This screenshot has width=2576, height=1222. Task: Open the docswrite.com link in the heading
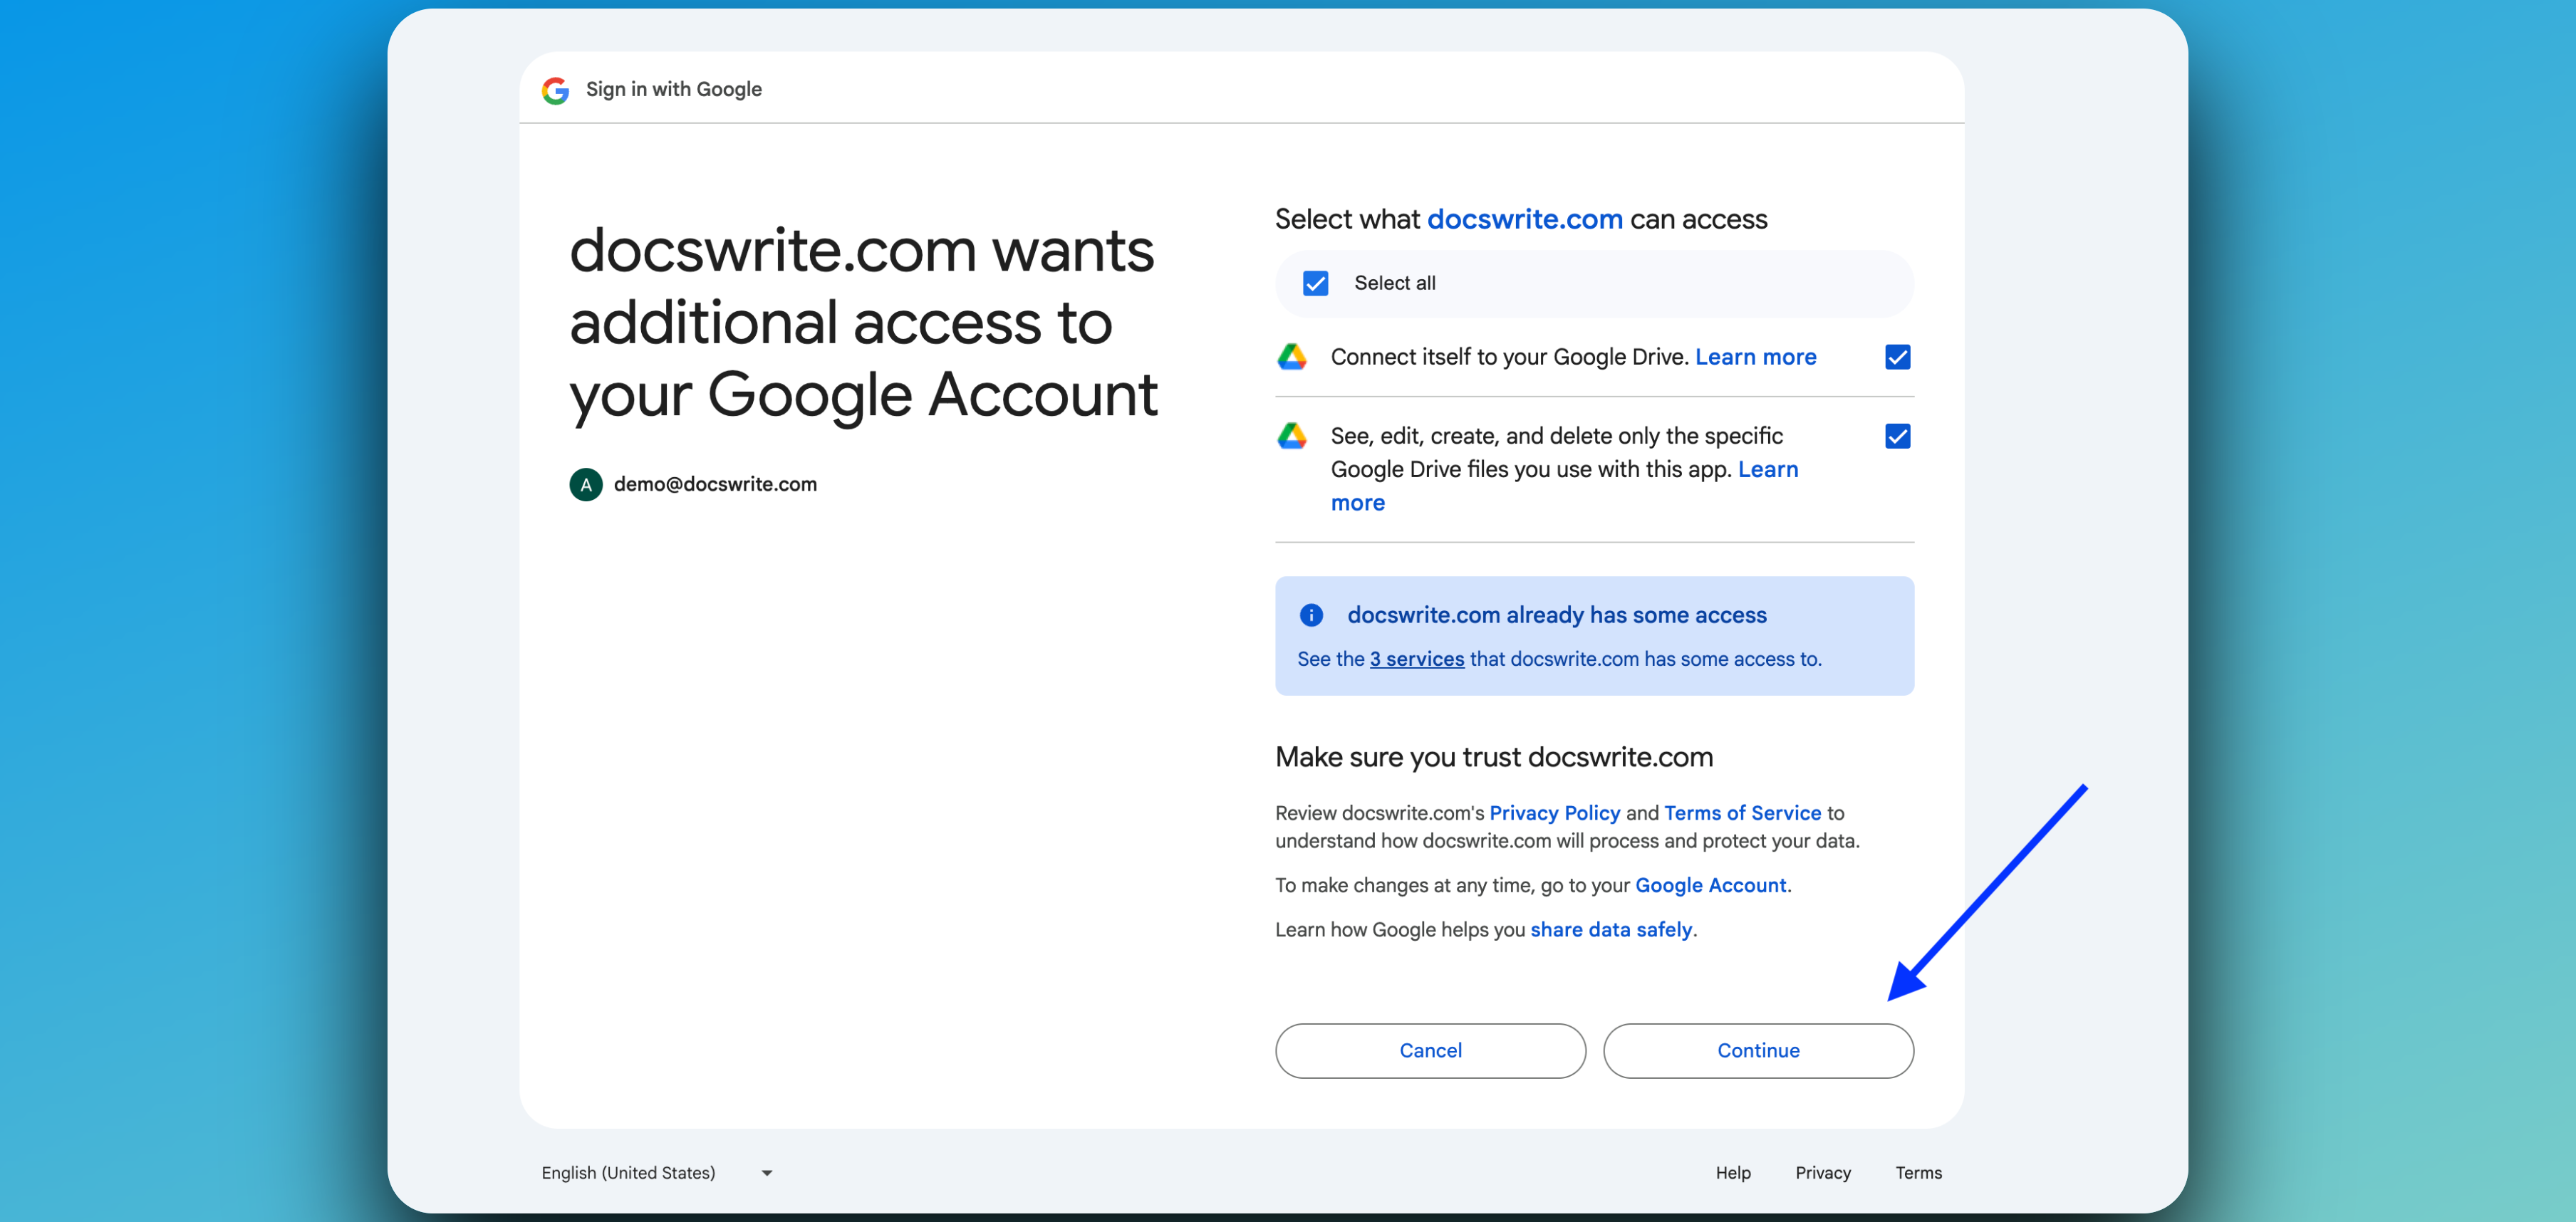coord(1524,219)
